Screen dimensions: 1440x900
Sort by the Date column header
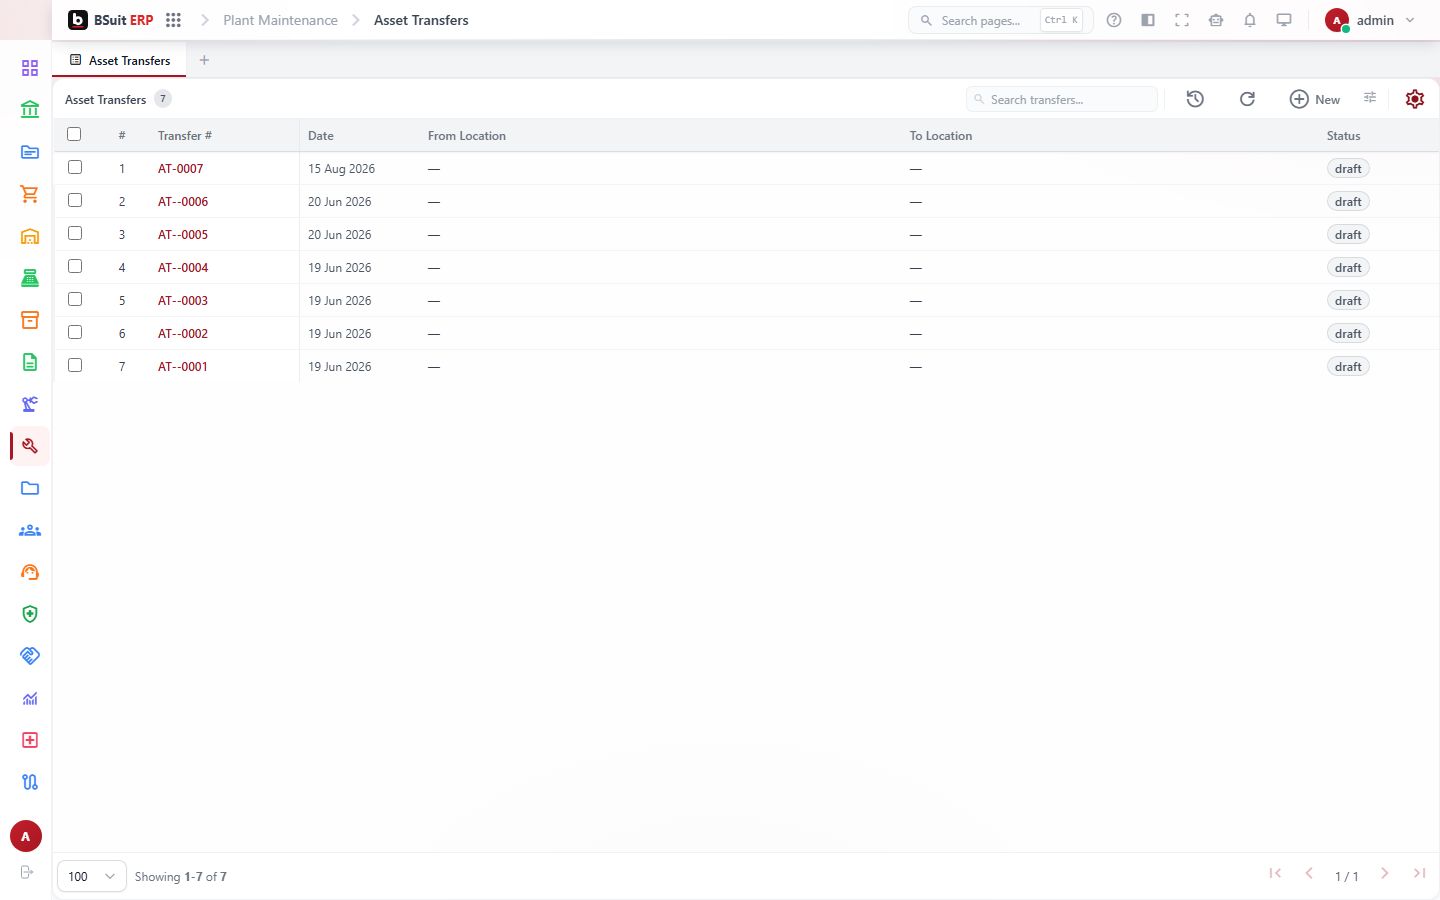pyautogui.click(x=321, y=136)
